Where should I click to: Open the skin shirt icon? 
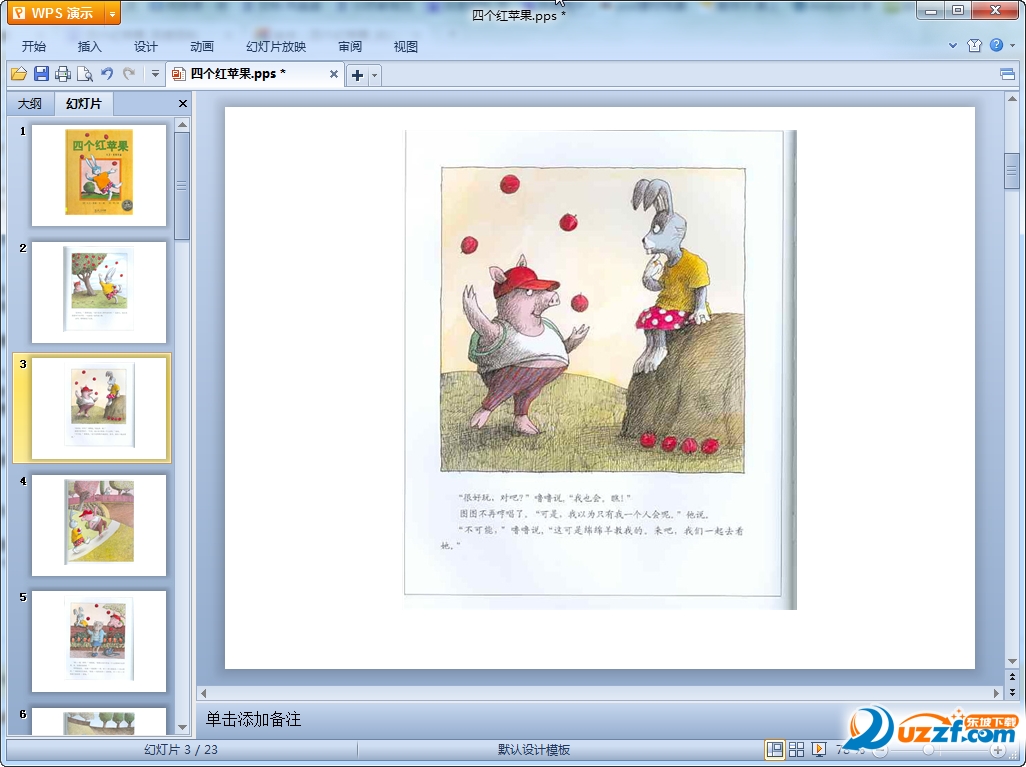coord(974,45)
